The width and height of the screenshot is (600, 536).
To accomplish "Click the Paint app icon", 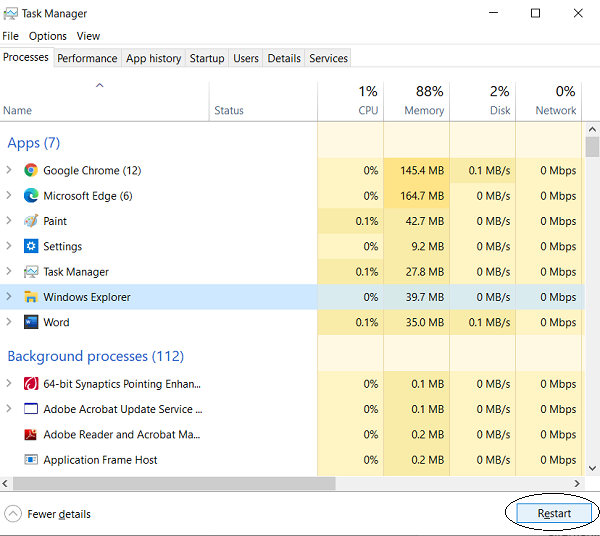I will (x=31, y=221).
